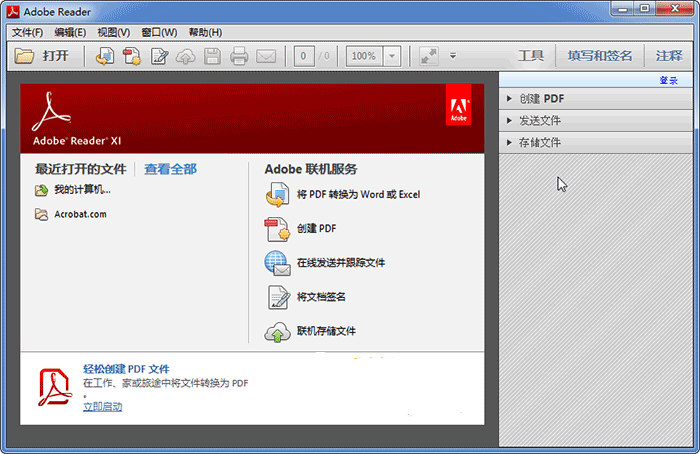
Task: Switch to the 注释 pane tab
Action: (669, 56)
